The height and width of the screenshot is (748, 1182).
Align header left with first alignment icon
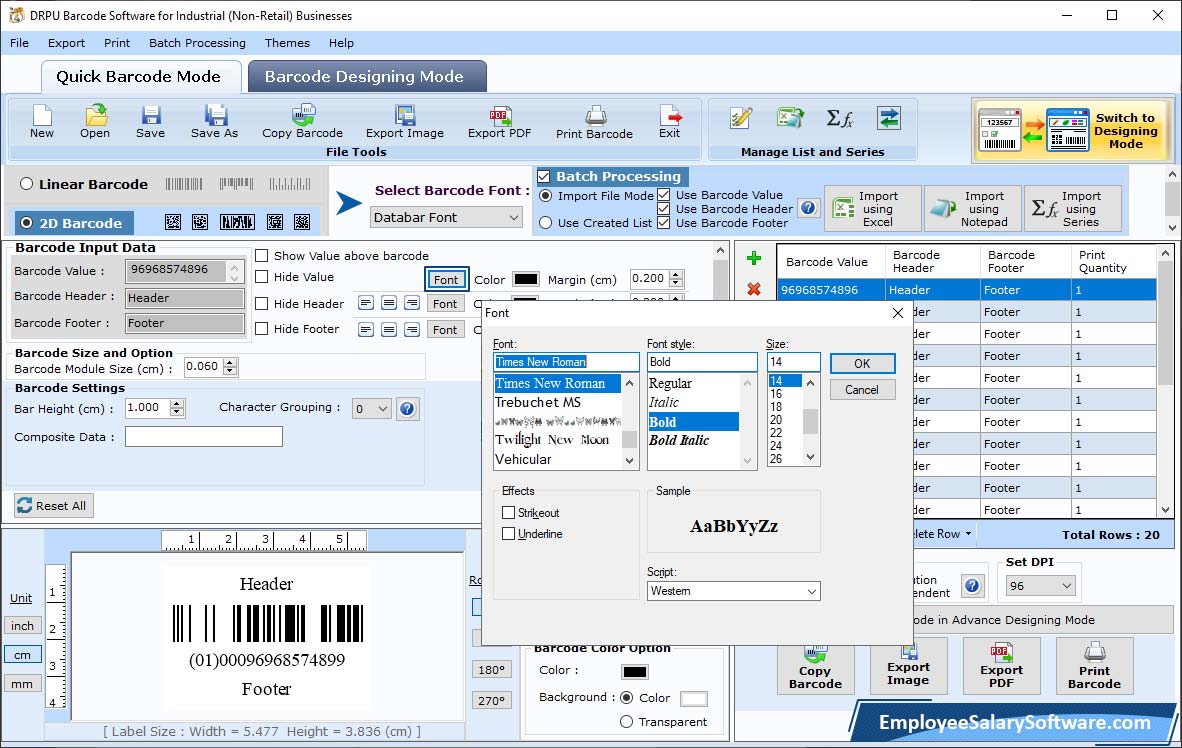pyautogui.click(x=366, y=303)
